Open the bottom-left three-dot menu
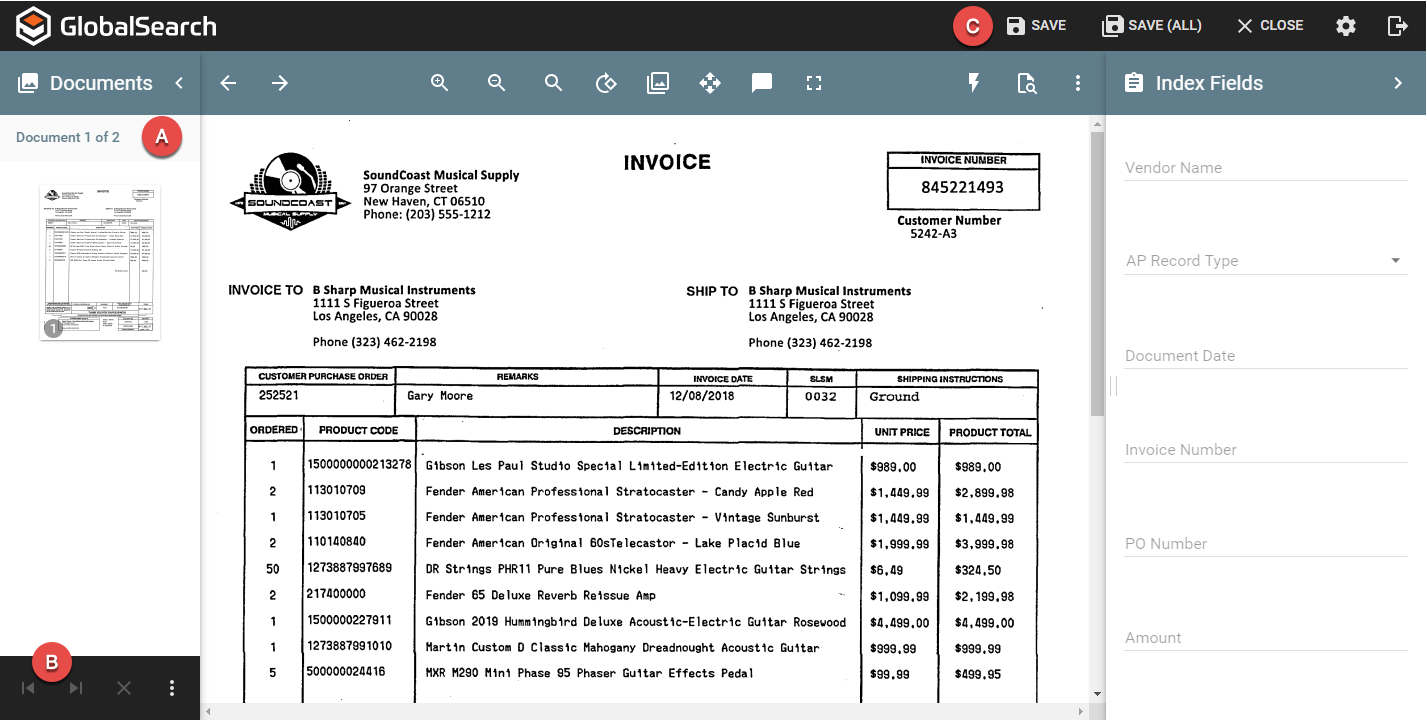The width and height of the screenshot is (1427, 720). coord(172,688)
